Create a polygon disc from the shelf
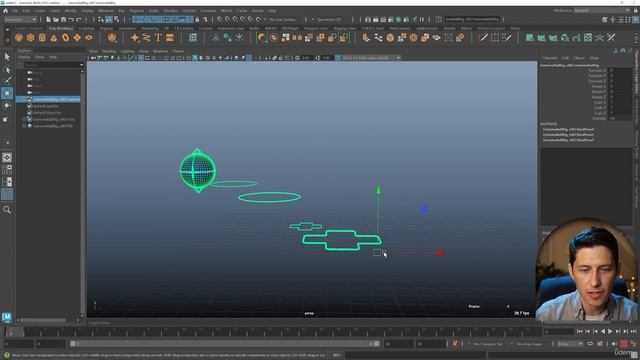This screenshot has width=640, height=360. pos(89,38)
